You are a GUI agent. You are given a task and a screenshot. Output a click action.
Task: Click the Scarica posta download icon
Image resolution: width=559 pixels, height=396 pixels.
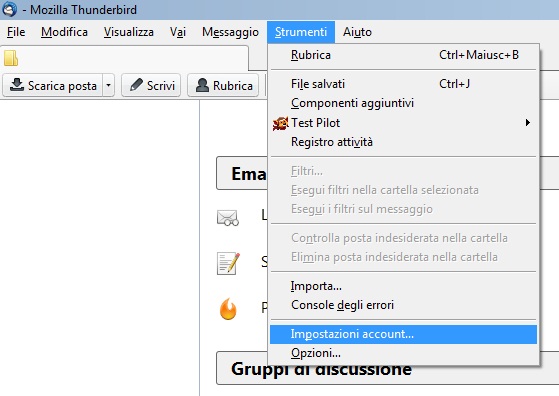tap(17, 85)
